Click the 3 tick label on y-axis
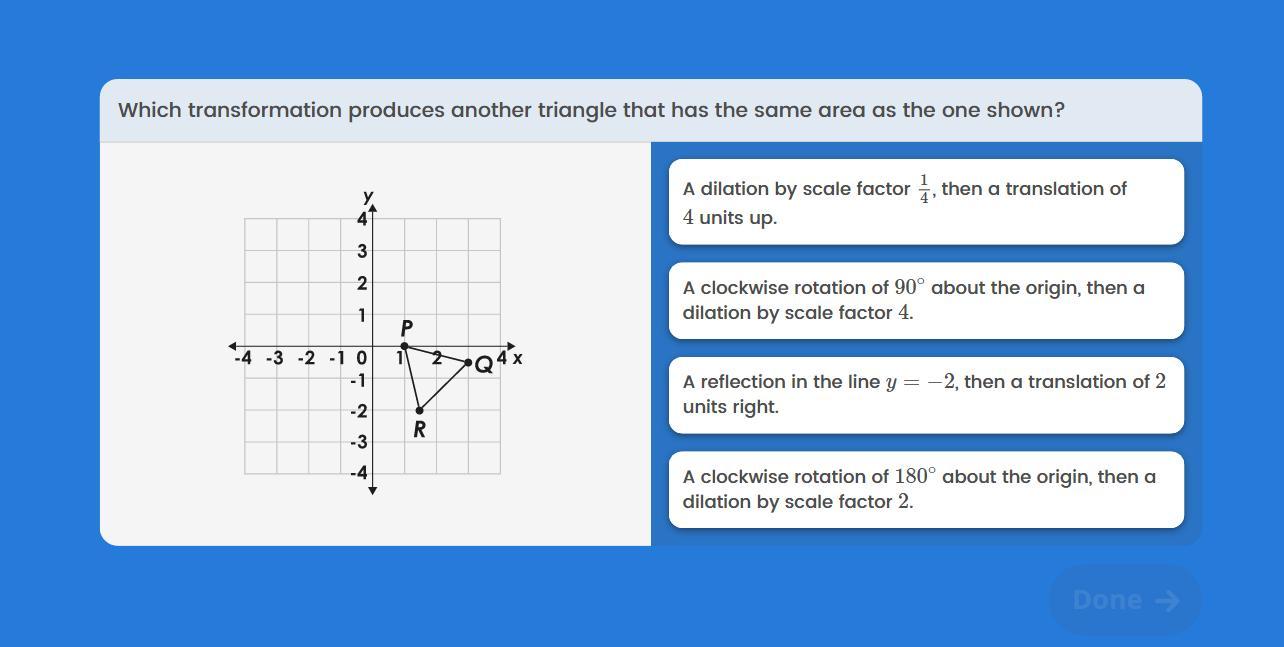The image size is (1284, 647). [x=362, y=251]
